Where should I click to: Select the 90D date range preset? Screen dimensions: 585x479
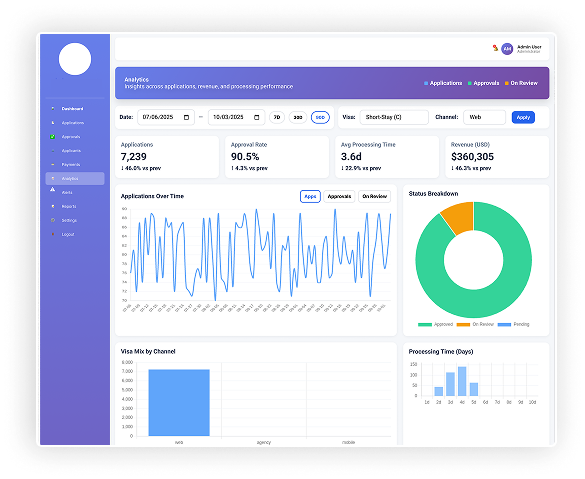320,117
